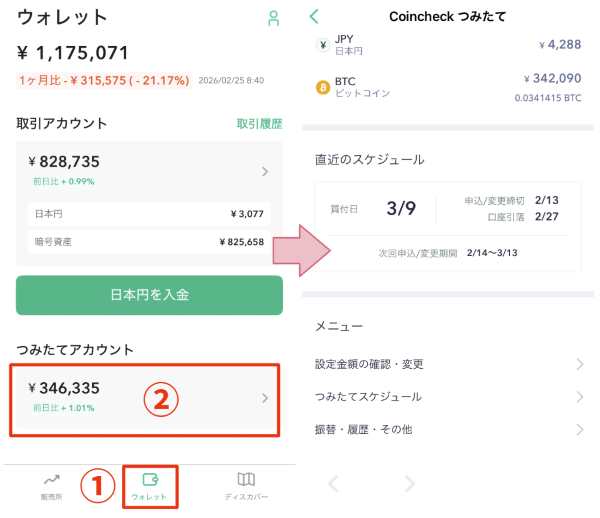Open the 販売所 chart tab
The image size is (600, 518).
click(x=51, y=485)
